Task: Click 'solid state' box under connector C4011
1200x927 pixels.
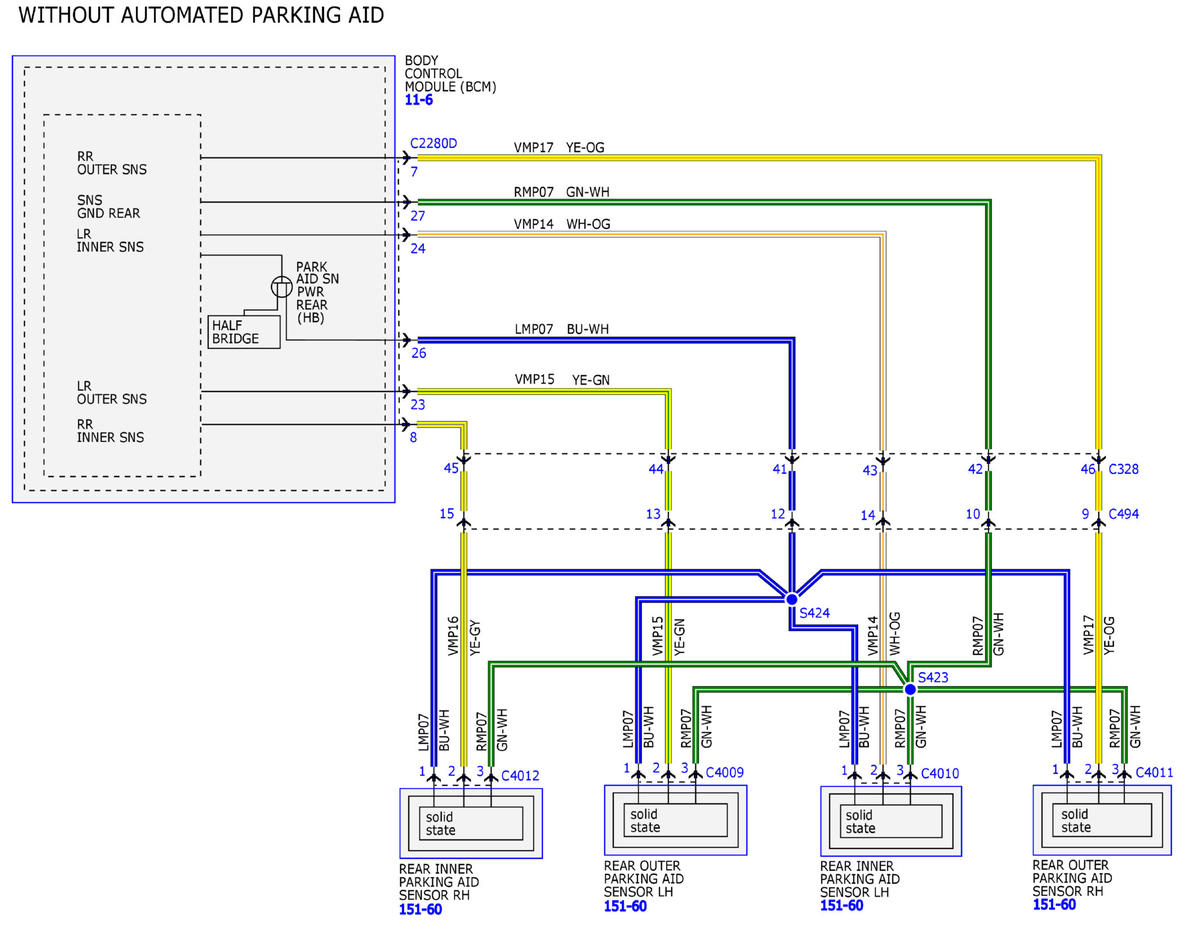Action: 1105,820
